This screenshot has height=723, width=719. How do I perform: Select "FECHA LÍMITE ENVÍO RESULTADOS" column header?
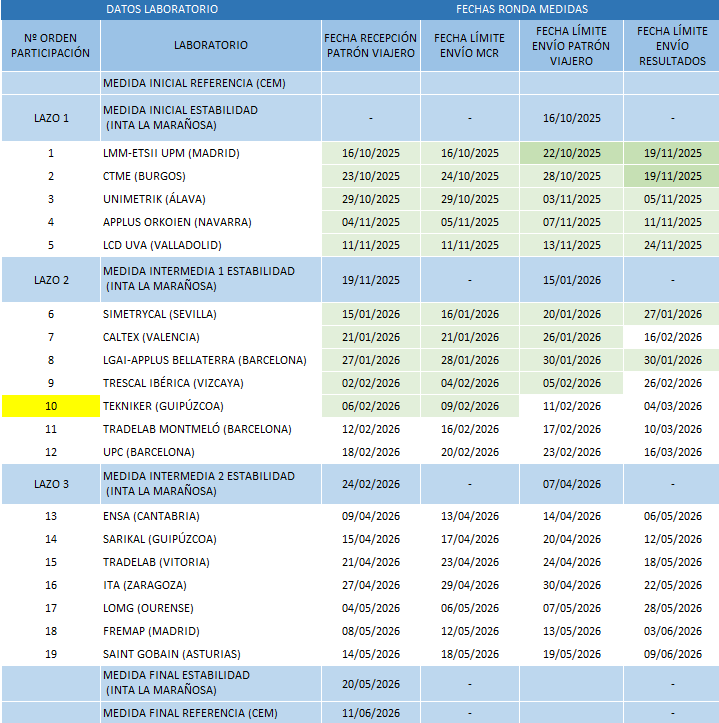pyautogui.click(x=672, y=46)
